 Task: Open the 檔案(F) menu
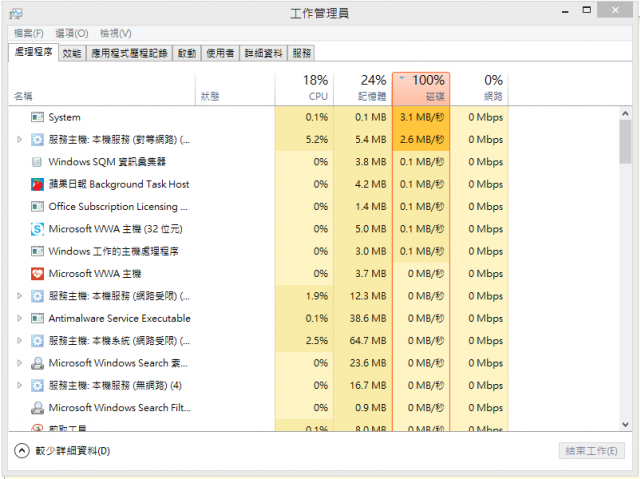[29, 33]
